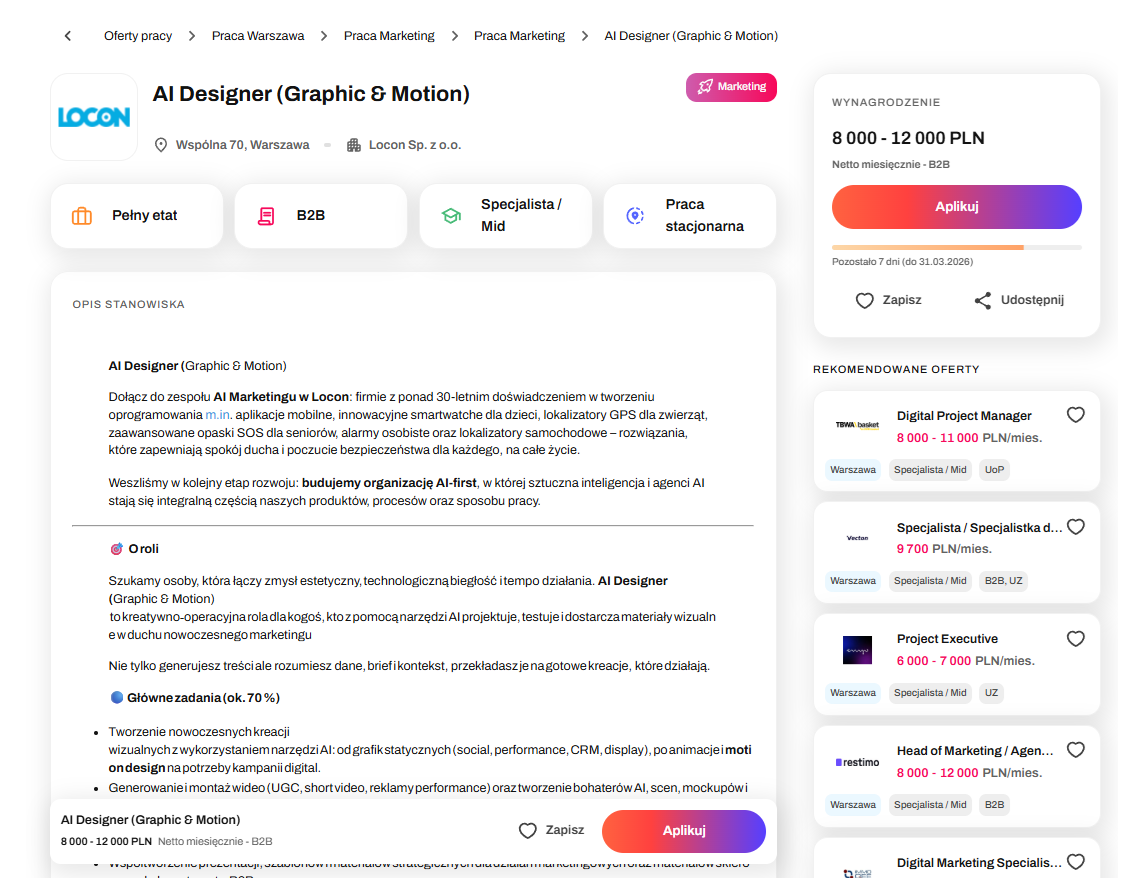Toggle favorite heart on Digital Project Manager

coord(1075,415)
